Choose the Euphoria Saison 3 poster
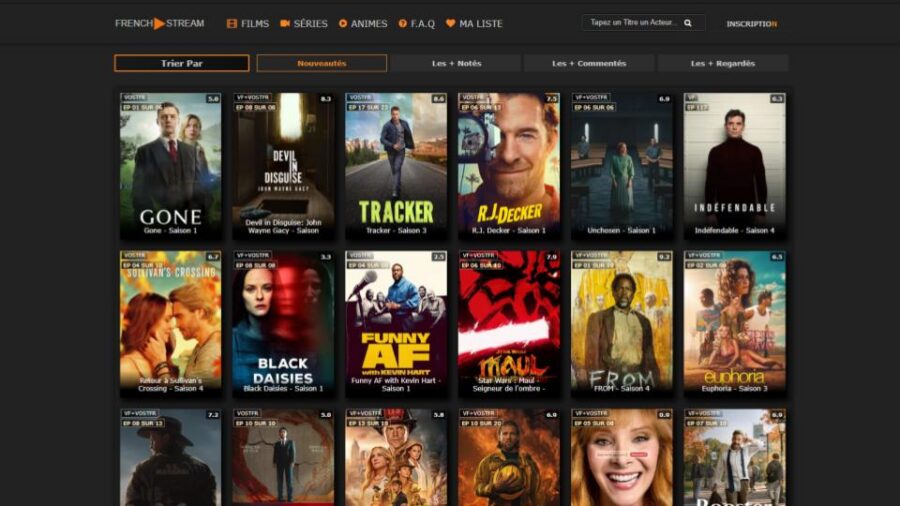This screenshot has width=900, height=506. [x=734, y=322]
